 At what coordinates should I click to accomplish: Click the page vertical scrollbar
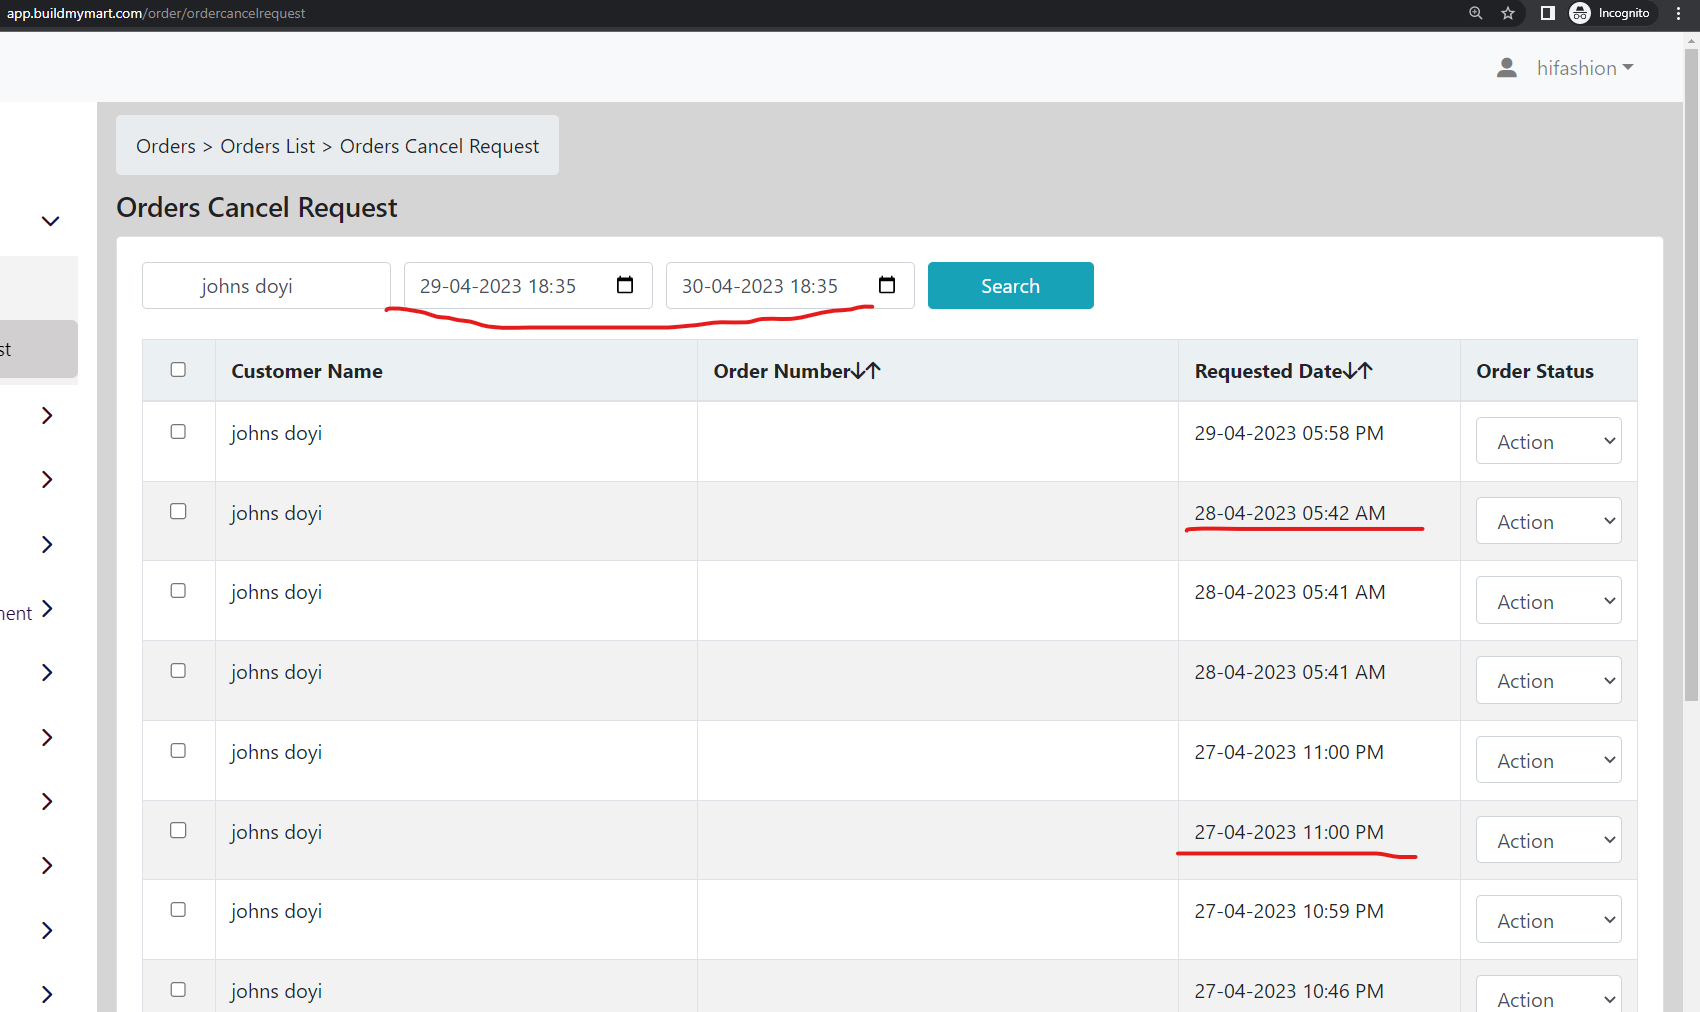click(1692, 374)
